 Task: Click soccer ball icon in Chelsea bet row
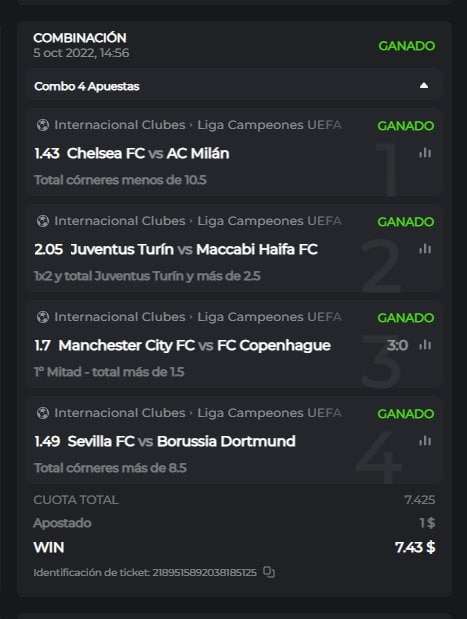43,125
